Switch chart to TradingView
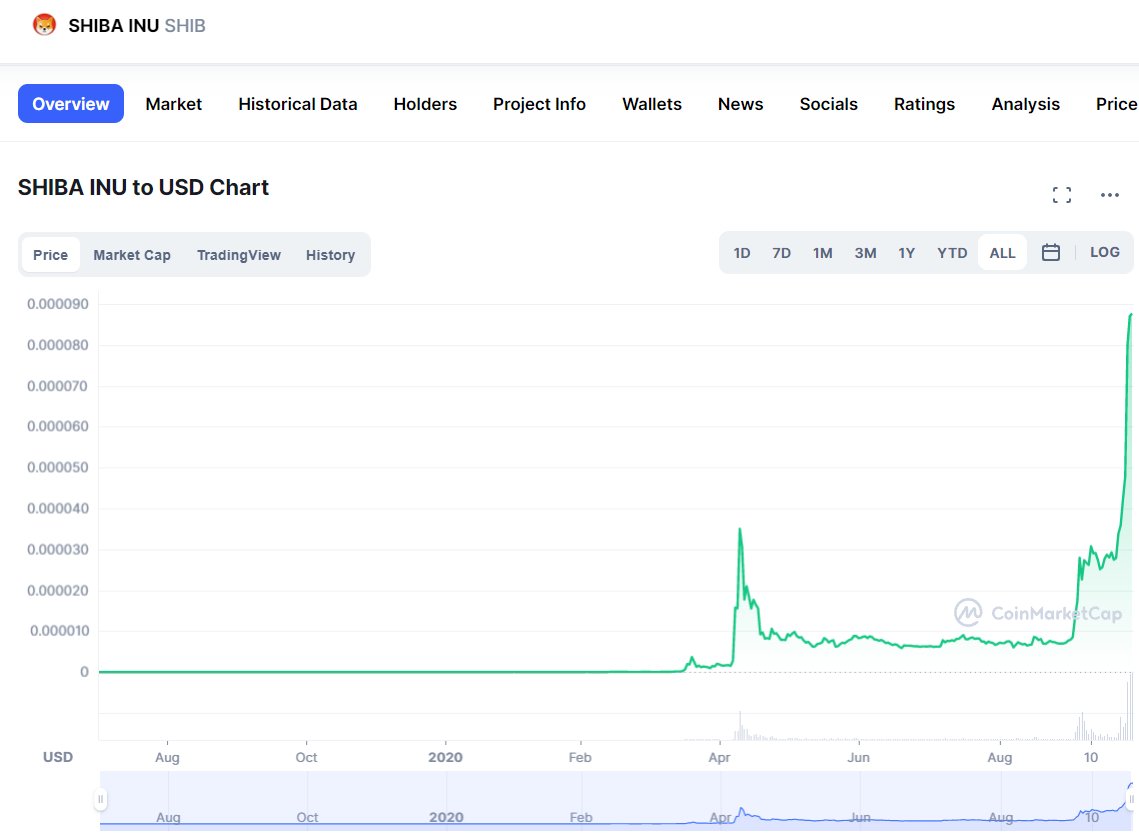This screenshot has width=1139, height=839. pos(238,255)
